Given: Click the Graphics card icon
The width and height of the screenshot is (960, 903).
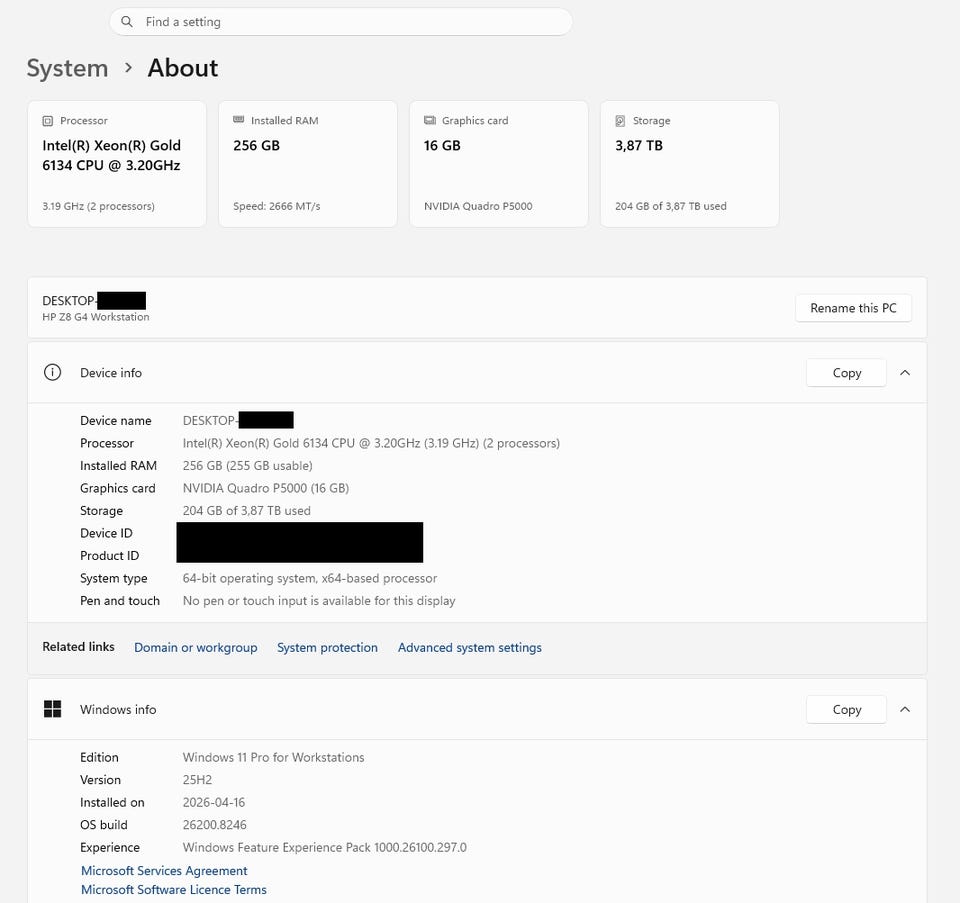Looking at the screenshot, I should point(429,120).
